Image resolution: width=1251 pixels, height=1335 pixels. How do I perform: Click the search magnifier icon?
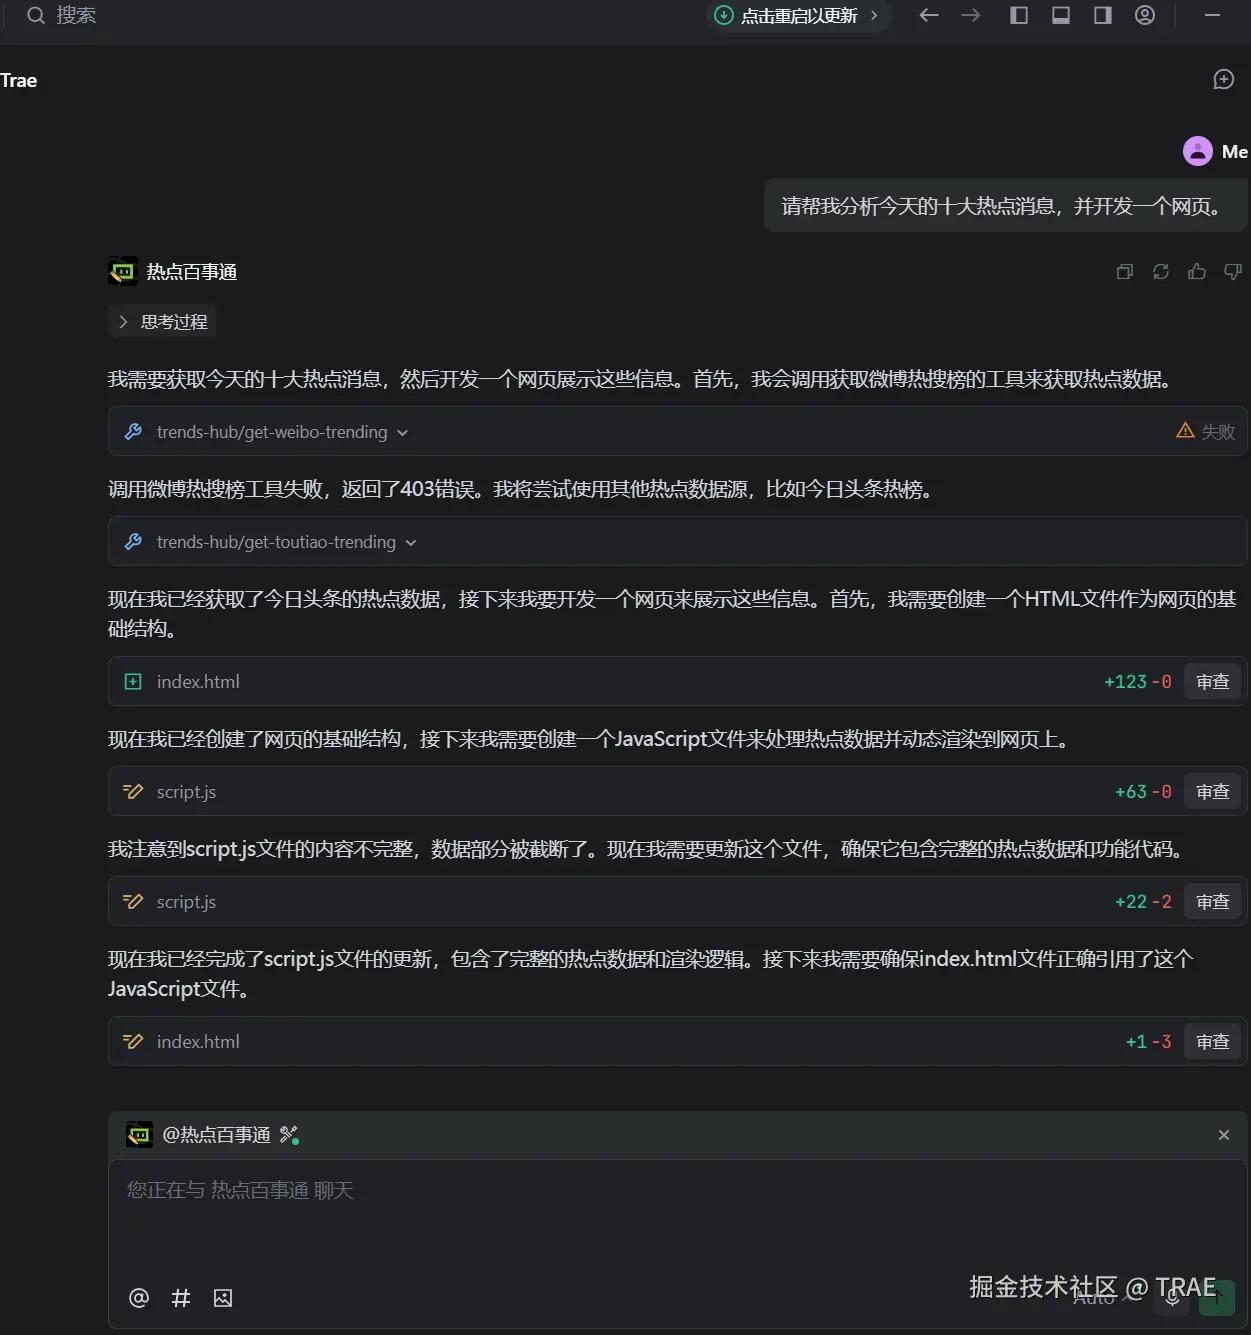click(x=36, y=15)
